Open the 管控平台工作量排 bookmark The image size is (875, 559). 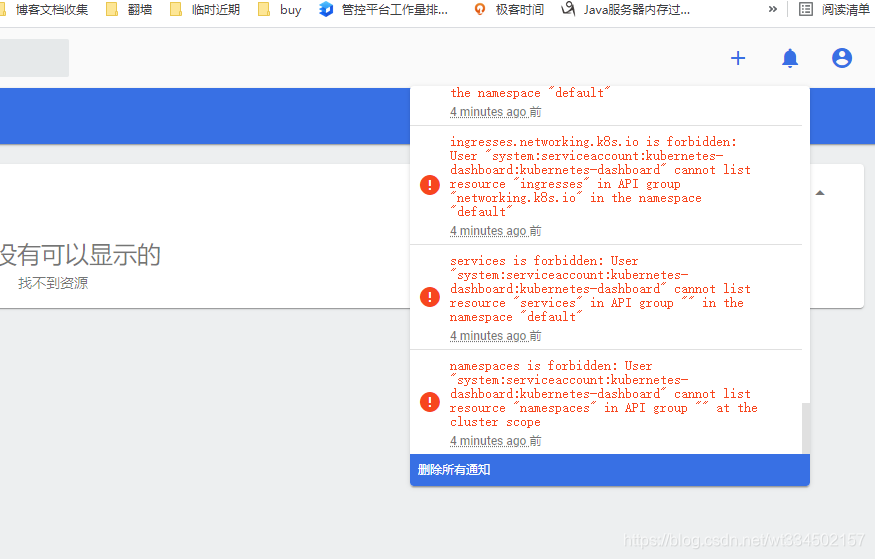(x=383, y=9)
